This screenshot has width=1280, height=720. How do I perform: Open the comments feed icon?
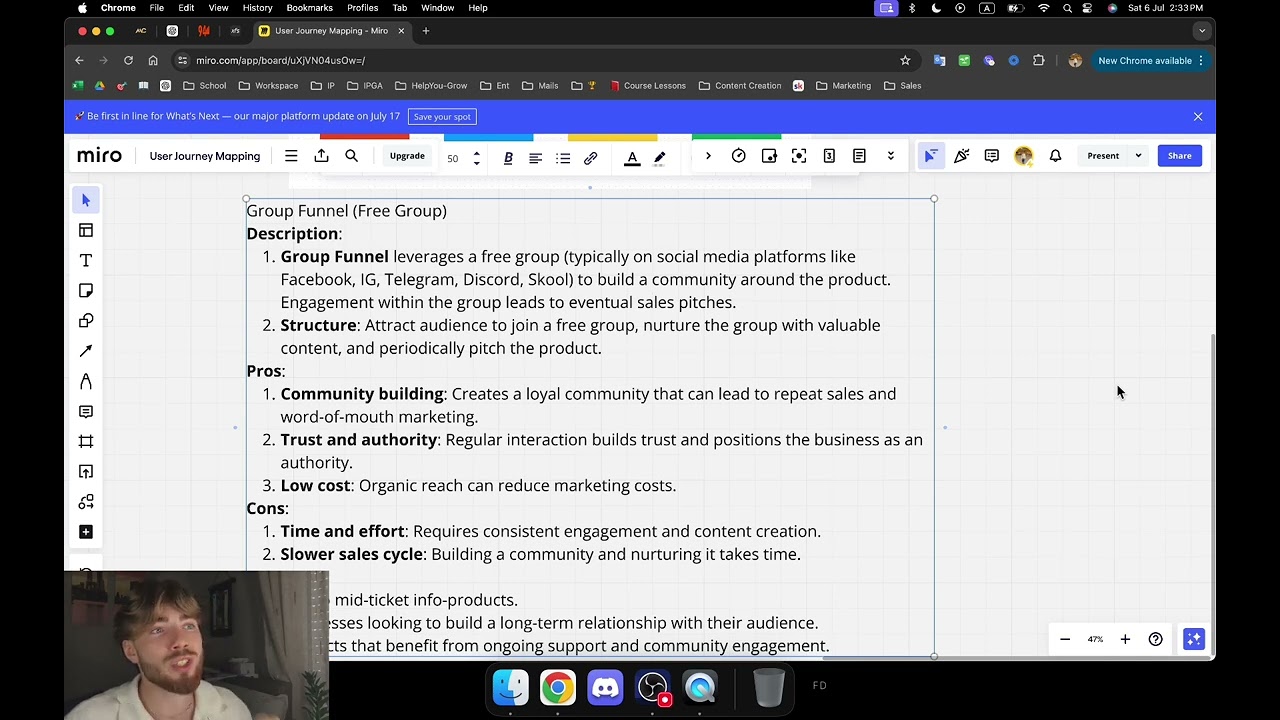pos(992,156)
